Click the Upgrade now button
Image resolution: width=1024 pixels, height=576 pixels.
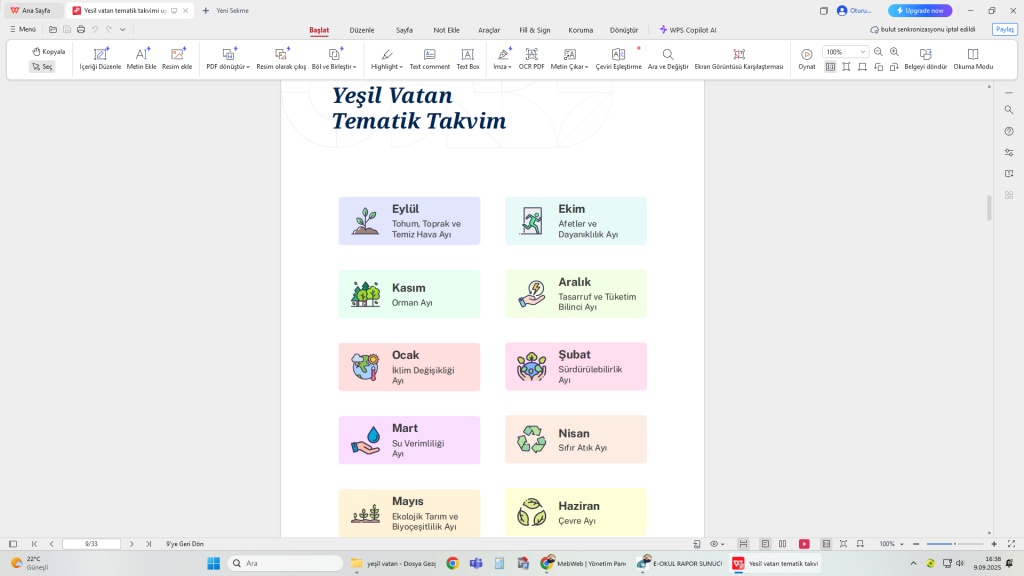pos(920,10)
